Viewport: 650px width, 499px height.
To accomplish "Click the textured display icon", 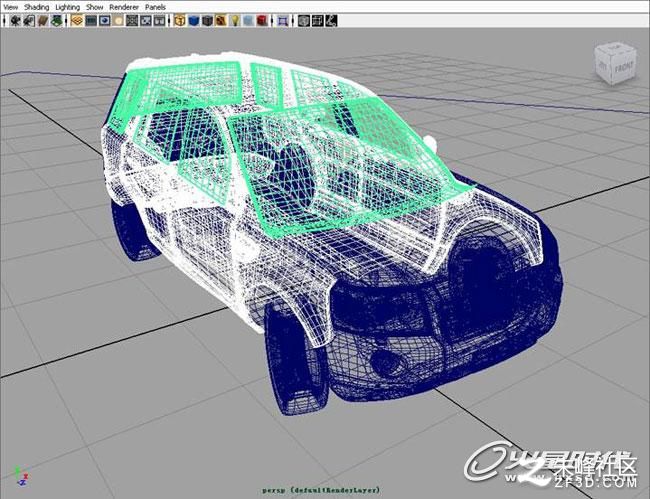I will click(221, 20).
